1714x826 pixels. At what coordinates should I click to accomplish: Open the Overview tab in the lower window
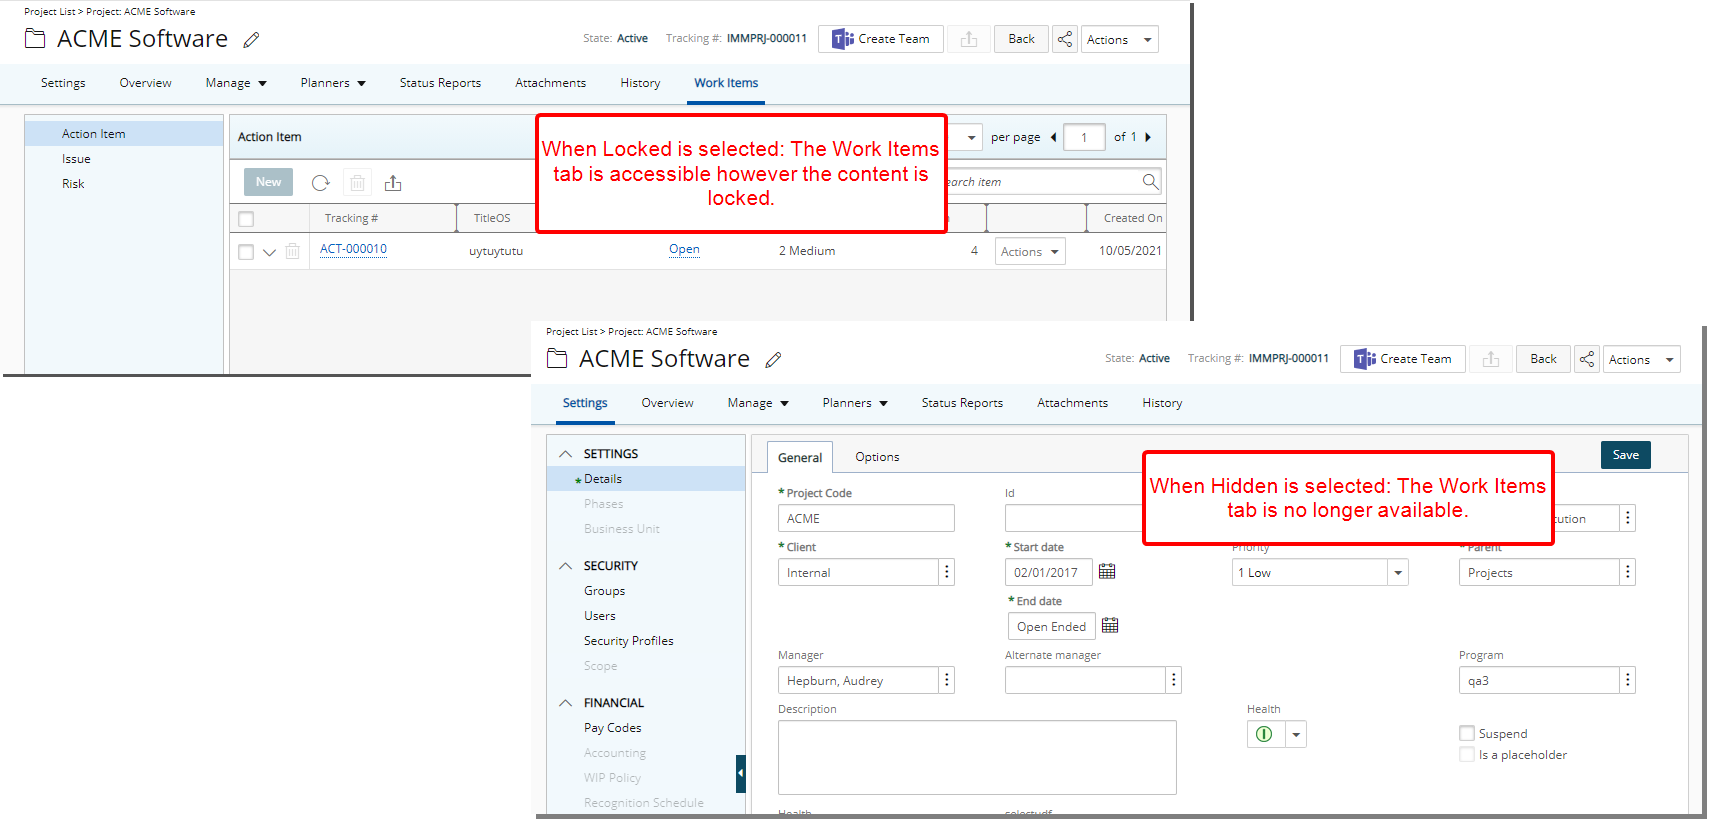(x=667, y=403)
